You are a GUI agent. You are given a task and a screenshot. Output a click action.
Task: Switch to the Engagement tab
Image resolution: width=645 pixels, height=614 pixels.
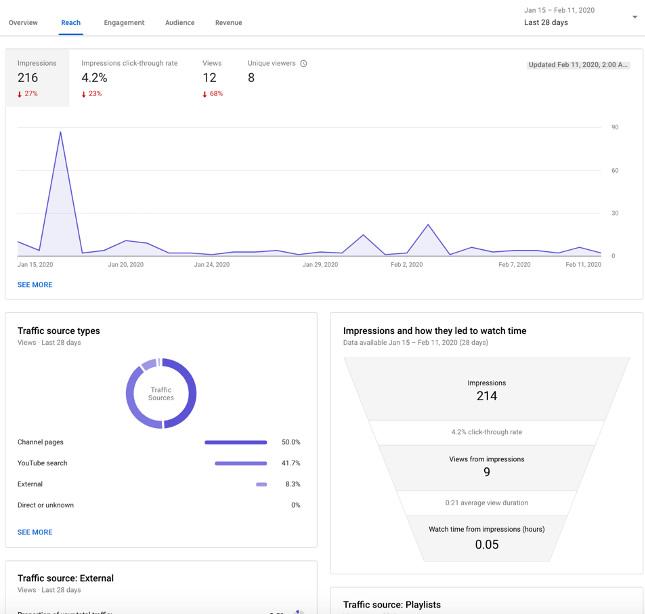(x=124, y=23)
